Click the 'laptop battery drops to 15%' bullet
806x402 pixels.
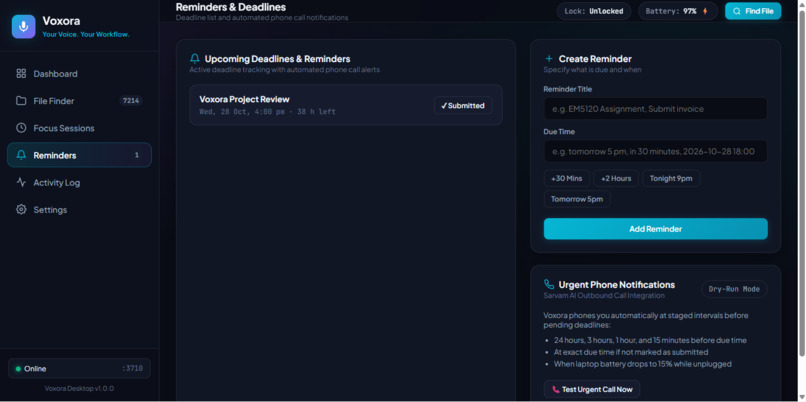click(643, 364)
